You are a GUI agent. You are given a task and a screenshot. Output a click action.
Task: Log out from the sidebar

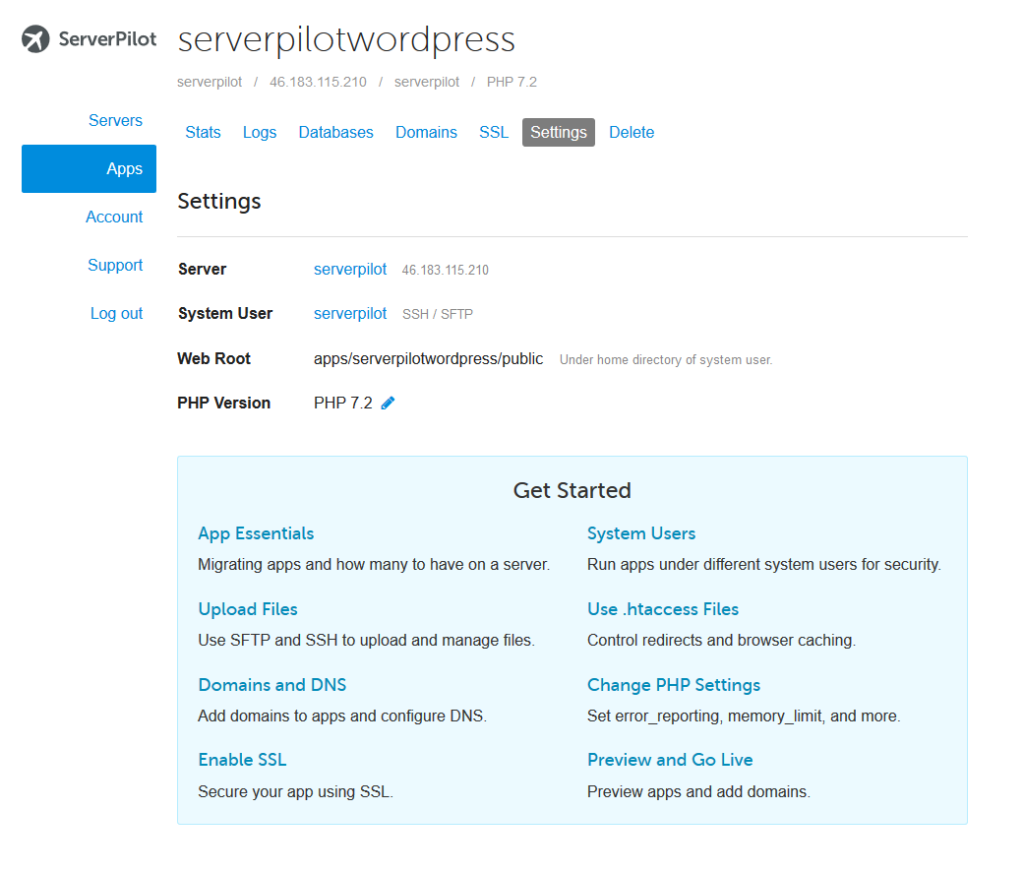tap(116, 314)
